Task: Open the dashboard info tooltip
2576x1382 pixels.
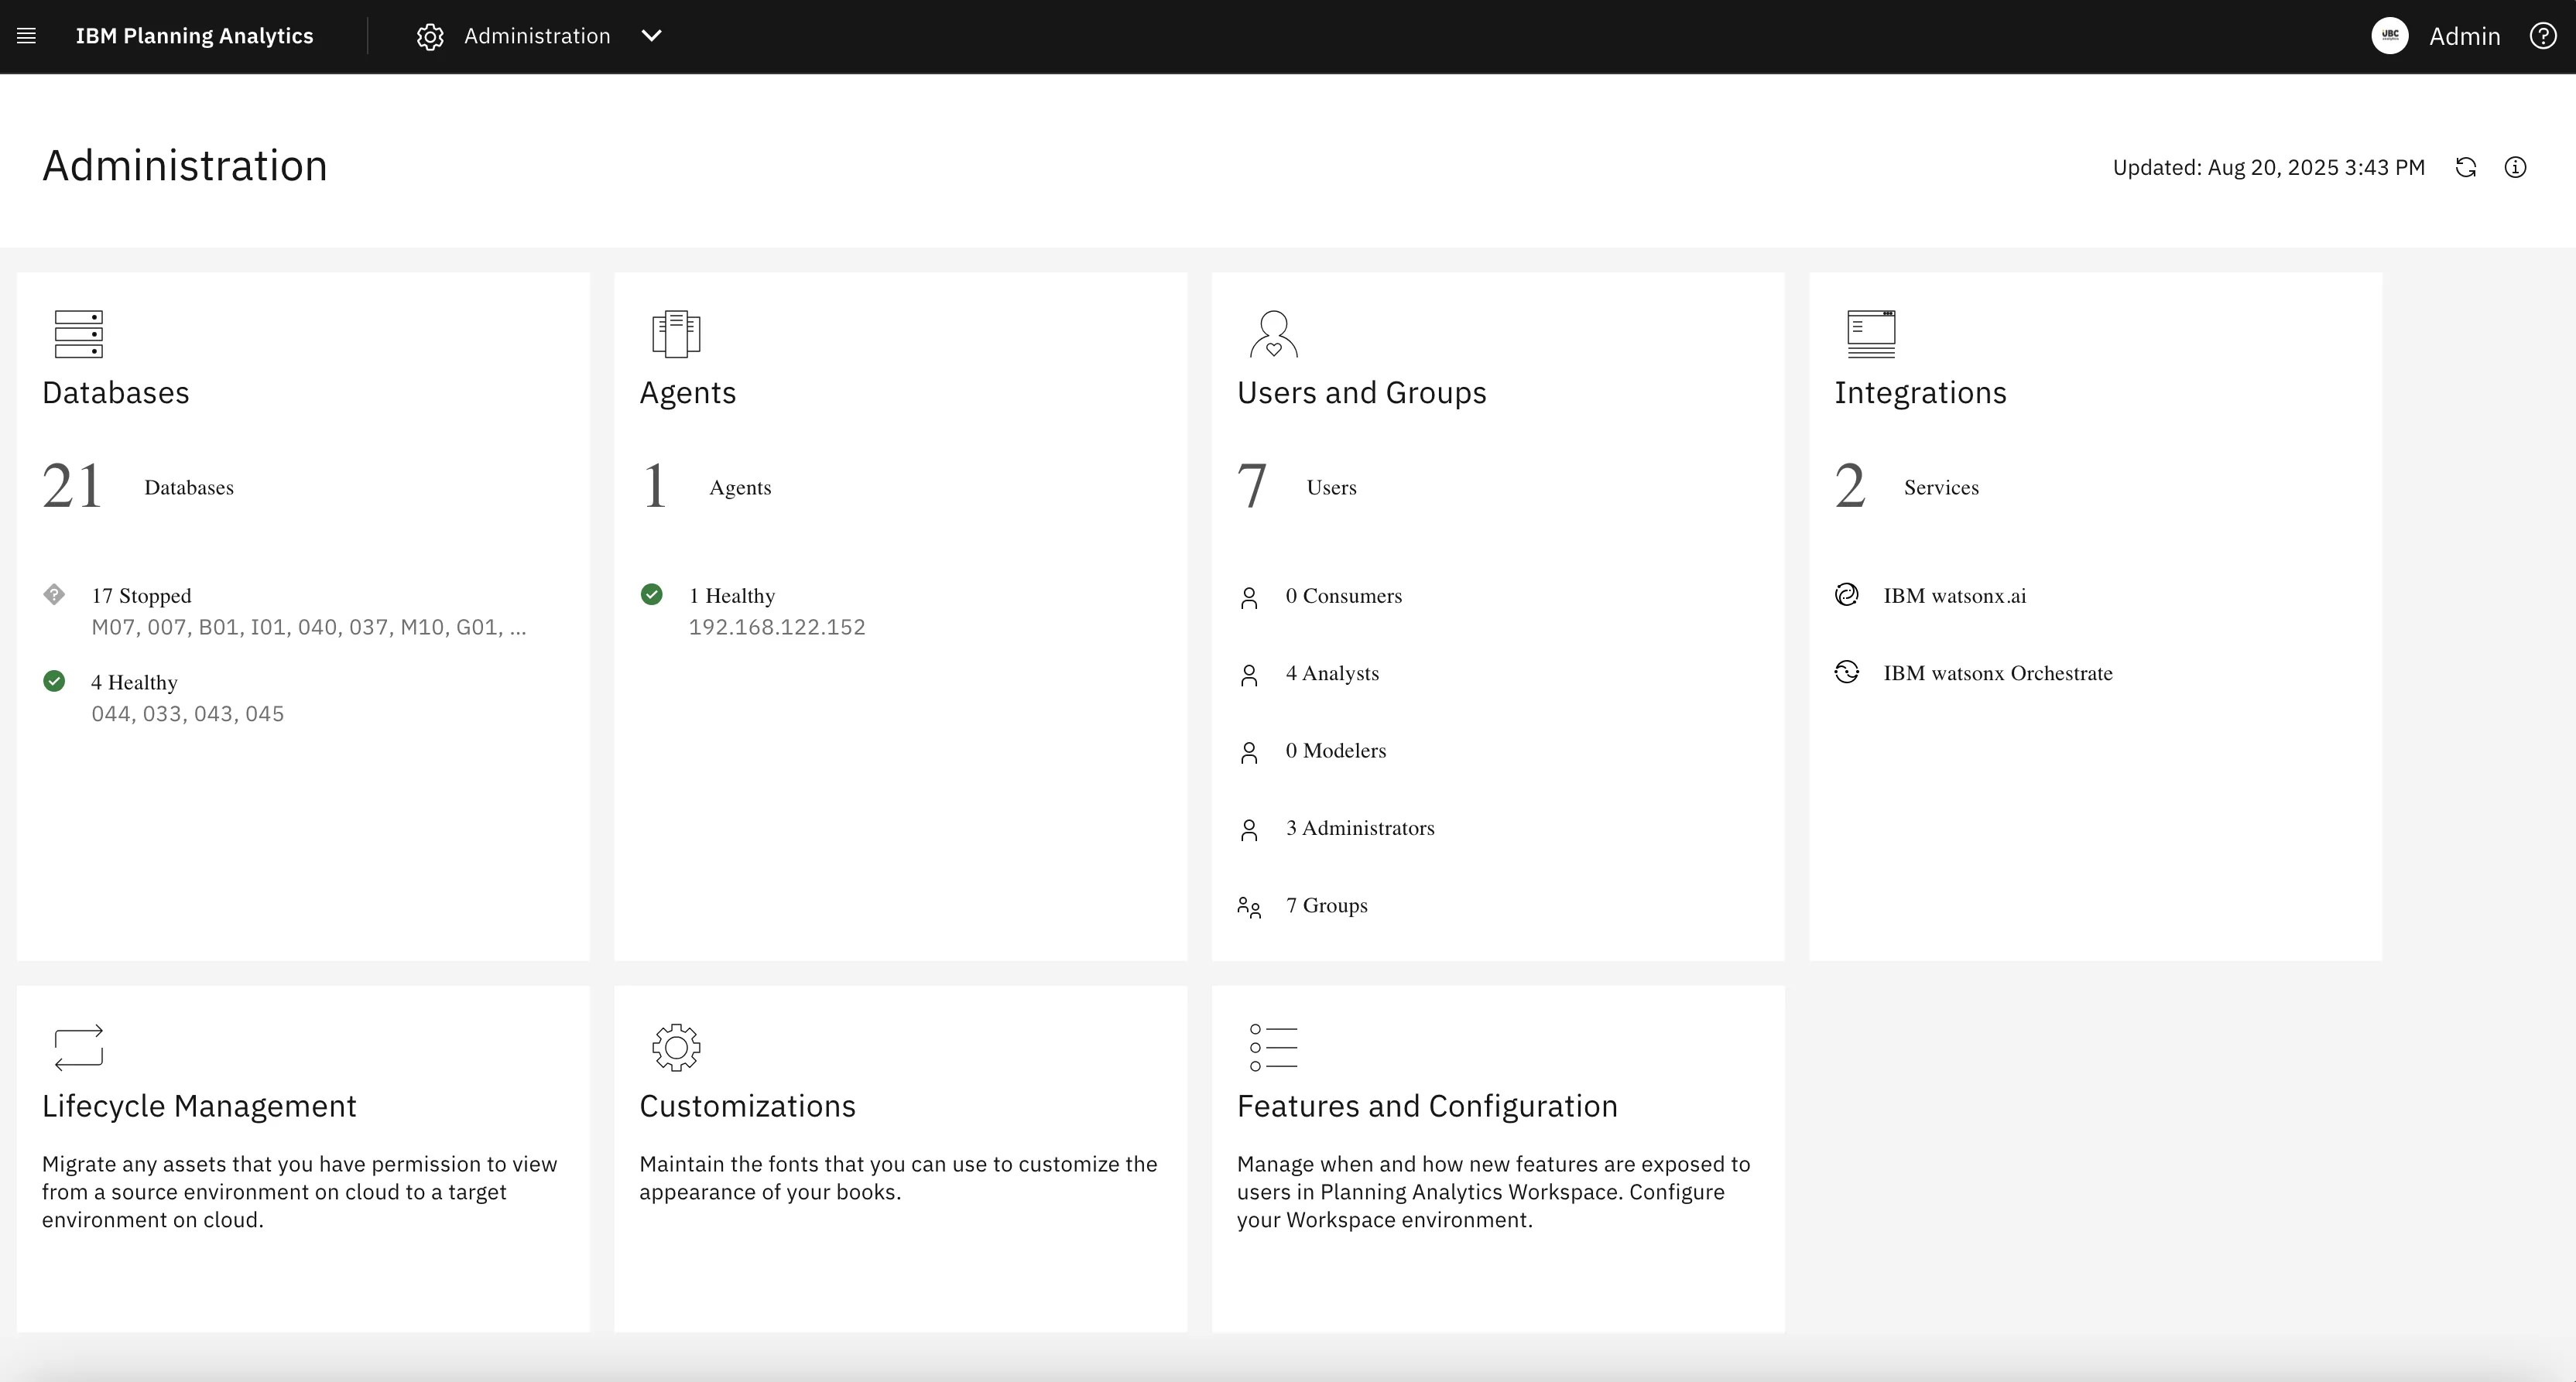Action: [x=2516, y=167]
